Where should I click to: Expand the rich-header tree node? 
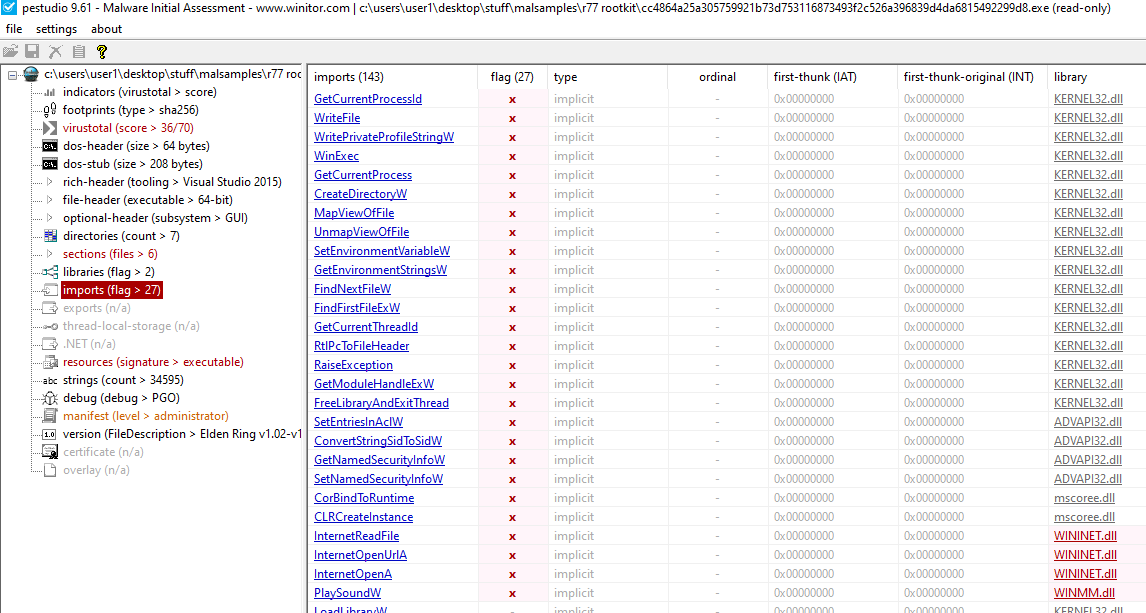(49, 182)
